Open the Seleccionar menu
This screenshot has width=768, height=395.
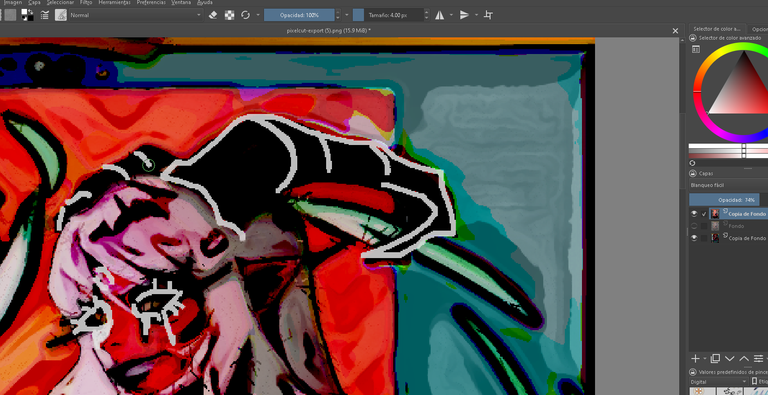pos(60,2)
